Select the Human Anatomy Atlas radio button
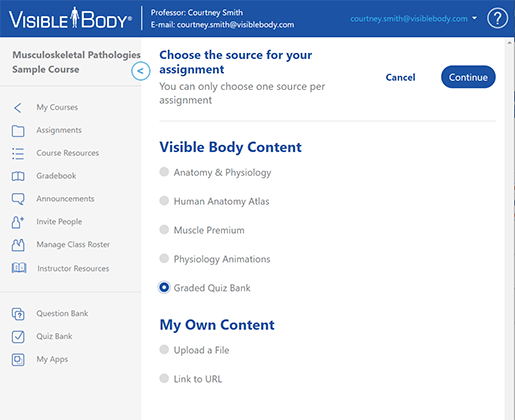The height and width of the screenshot is (420, 515). pyautogui.click(x=164, y=201)
